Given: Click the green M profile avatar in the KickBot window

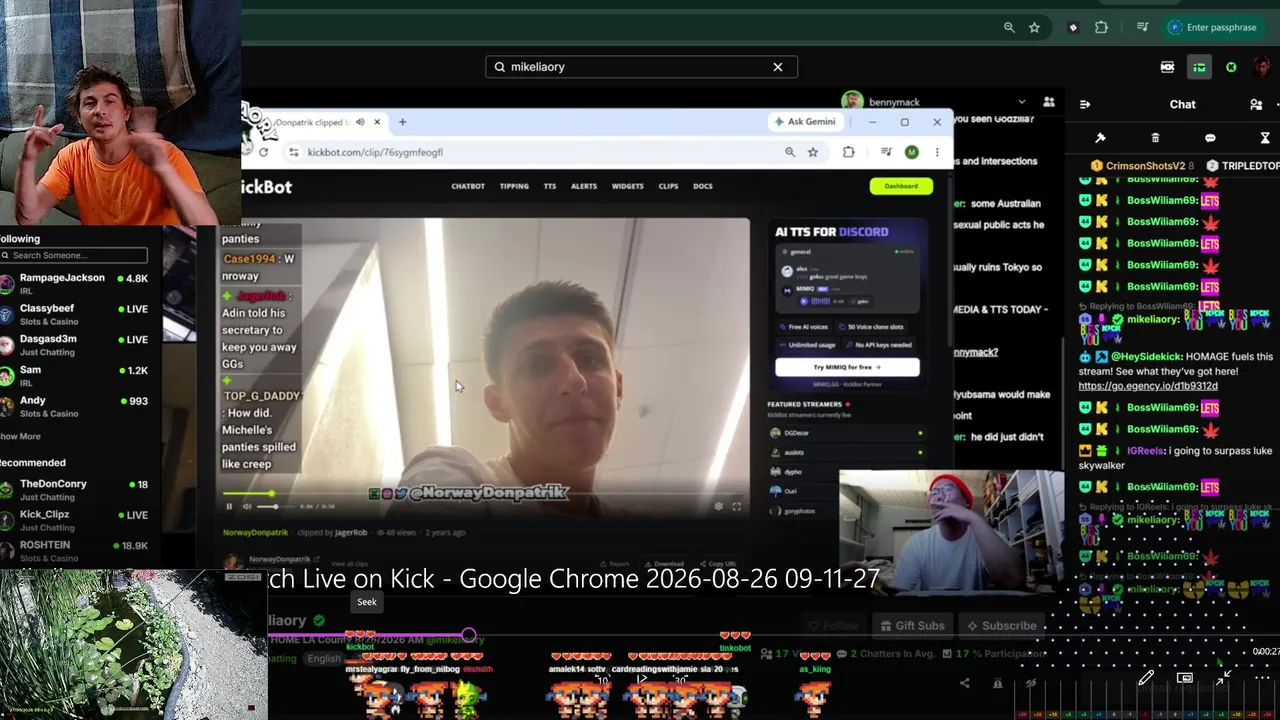Looking at the screenshot, I should [x=911, y=152].
